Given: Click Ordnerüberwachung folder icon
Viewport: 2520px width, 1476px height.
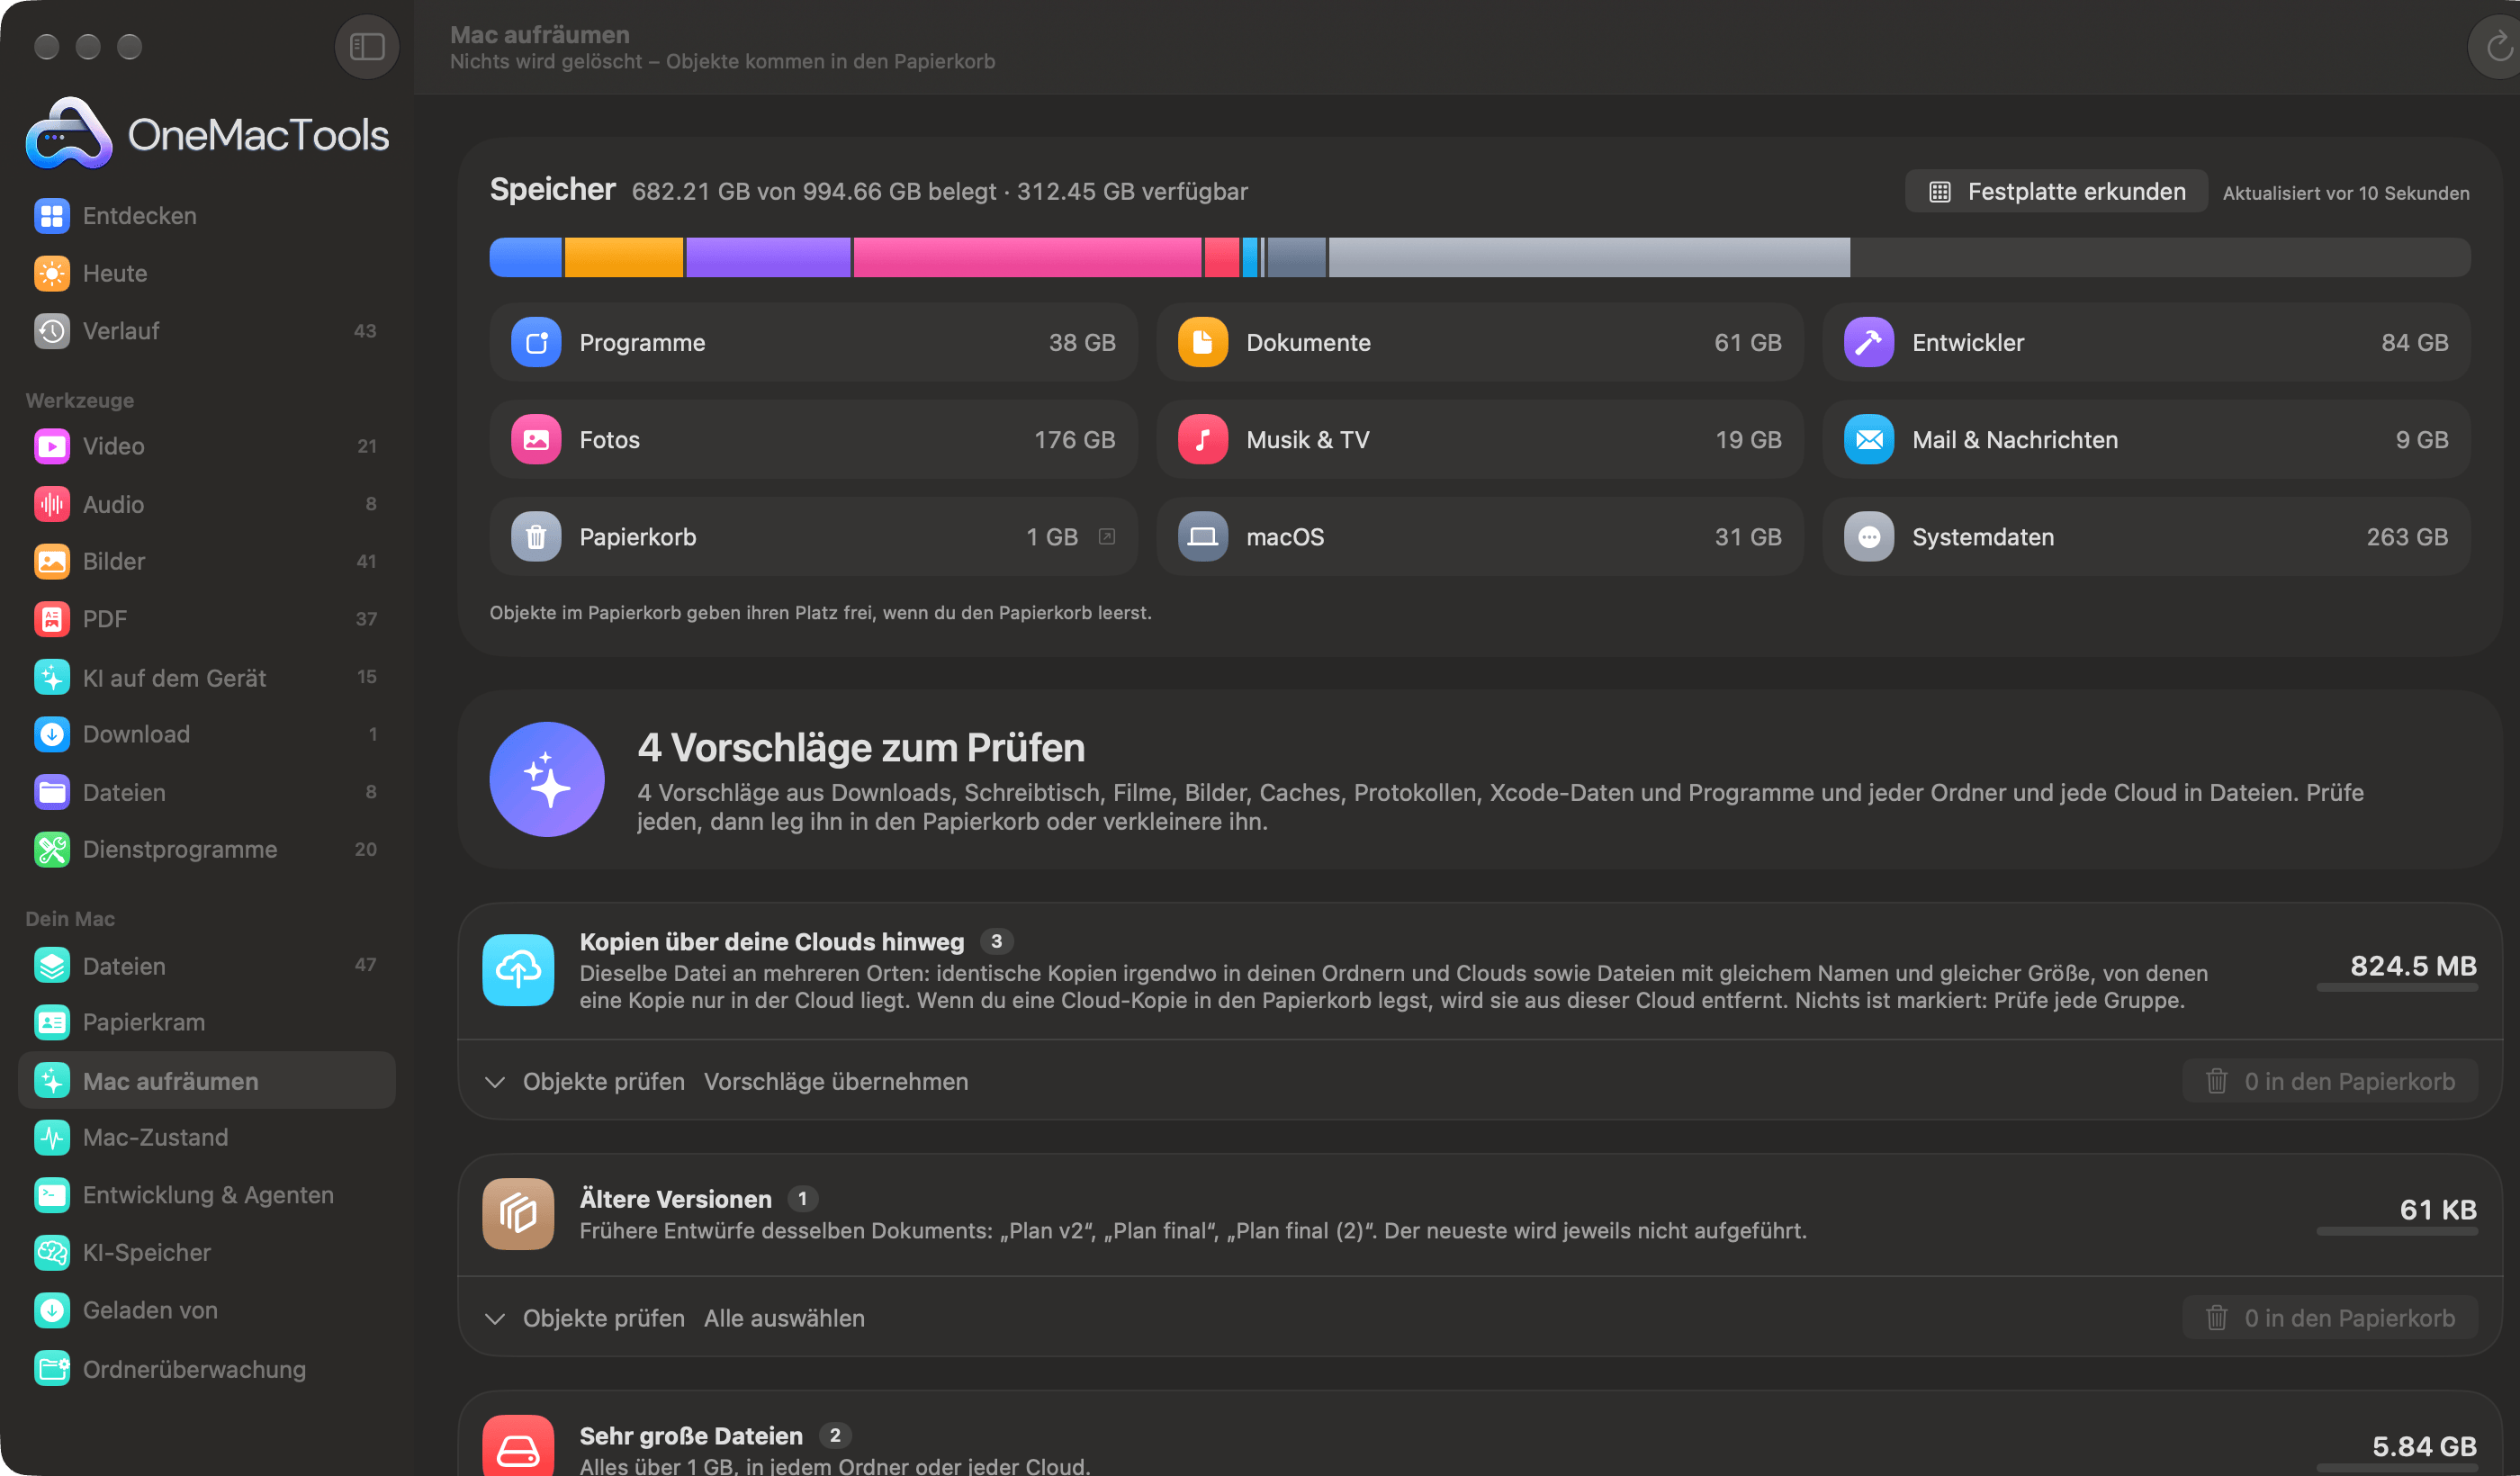Looking at the screenshot, I should click(x=52, y=1368).
